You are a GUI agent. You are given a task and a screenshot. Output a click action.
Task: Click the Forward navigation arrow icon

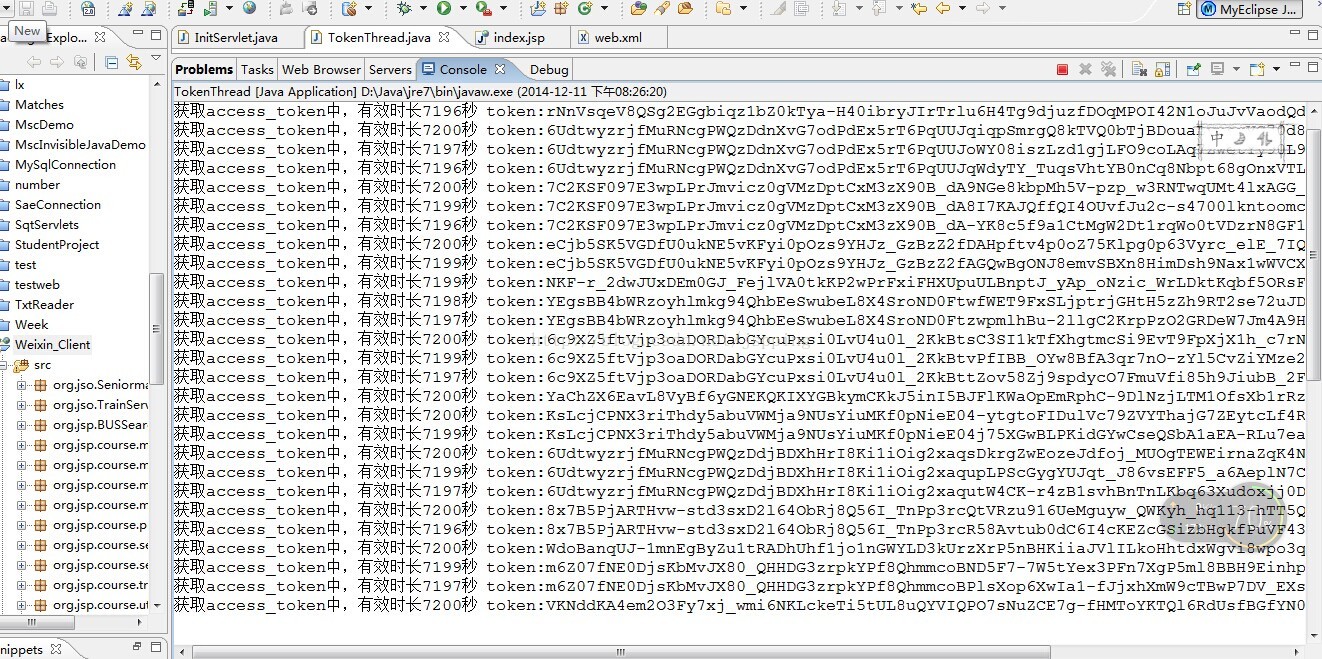point(982,8)
